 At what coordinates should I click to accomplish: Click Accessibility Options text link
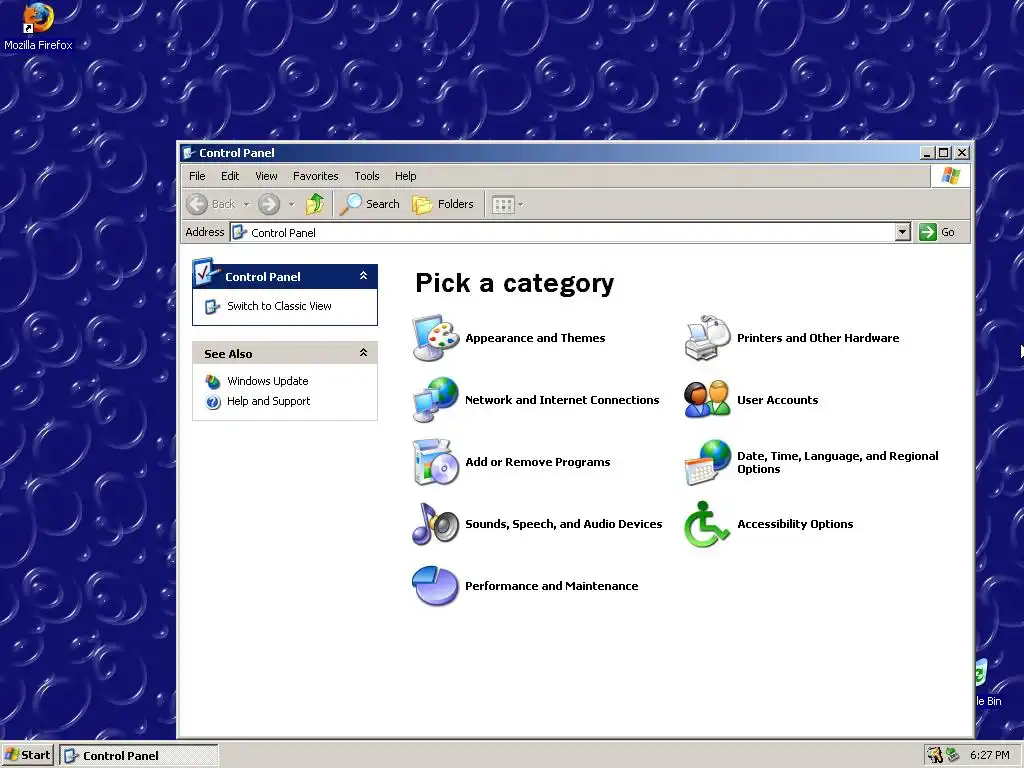pos(795,524)
